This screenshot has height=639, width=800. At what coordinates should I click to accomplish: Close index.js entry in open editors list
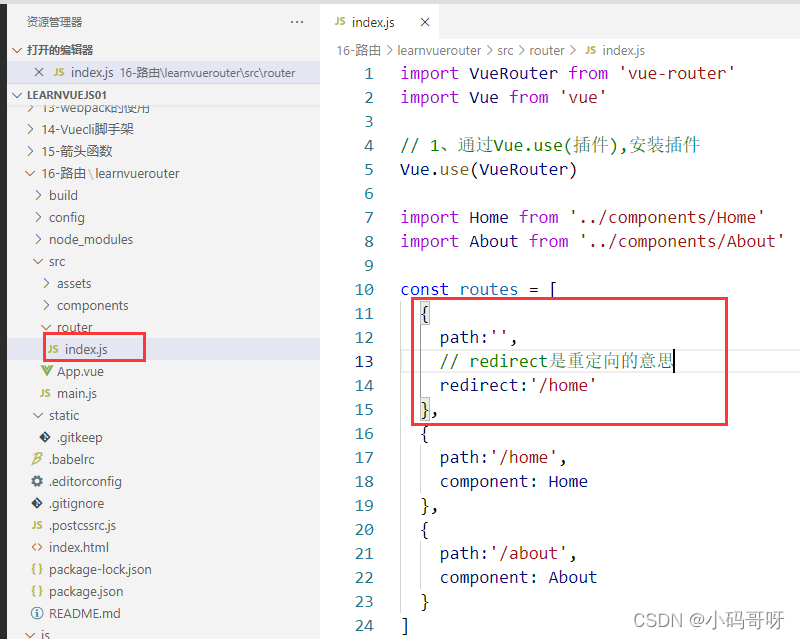tap(39, 72)
